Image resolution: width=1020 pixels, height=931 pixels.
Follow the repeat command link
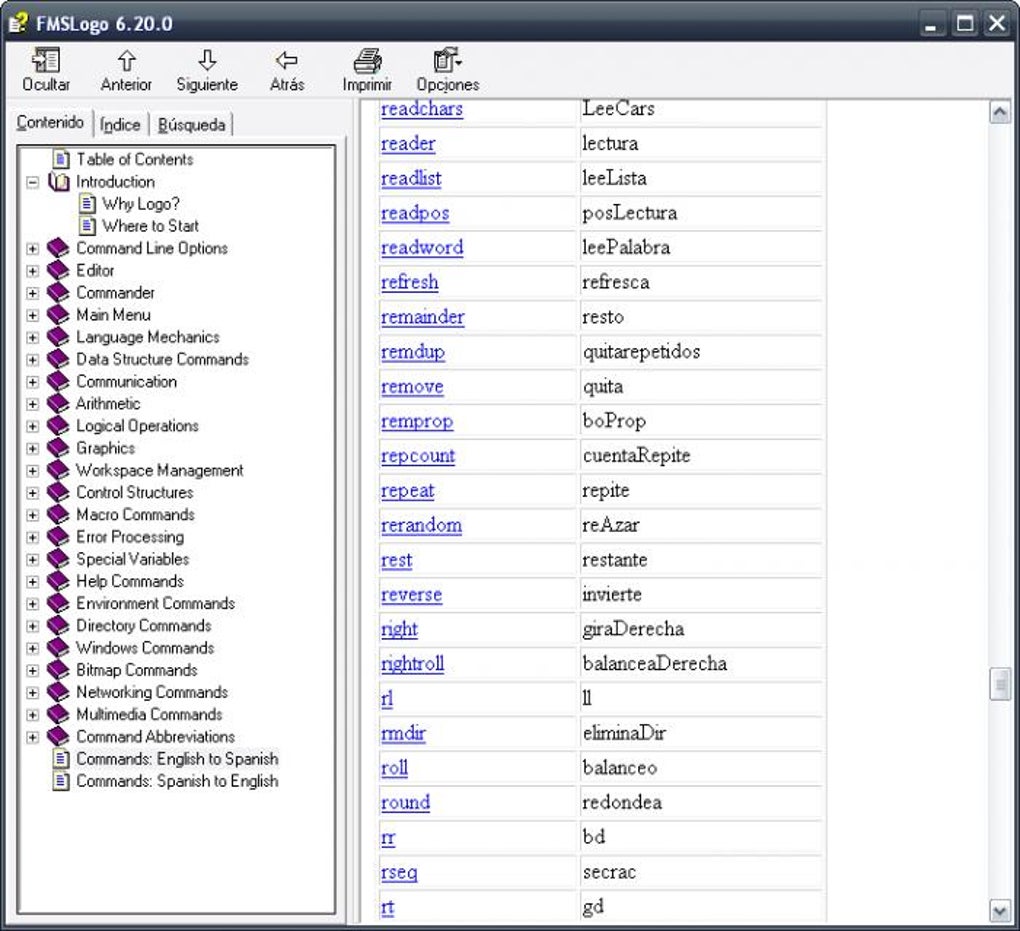407,491
